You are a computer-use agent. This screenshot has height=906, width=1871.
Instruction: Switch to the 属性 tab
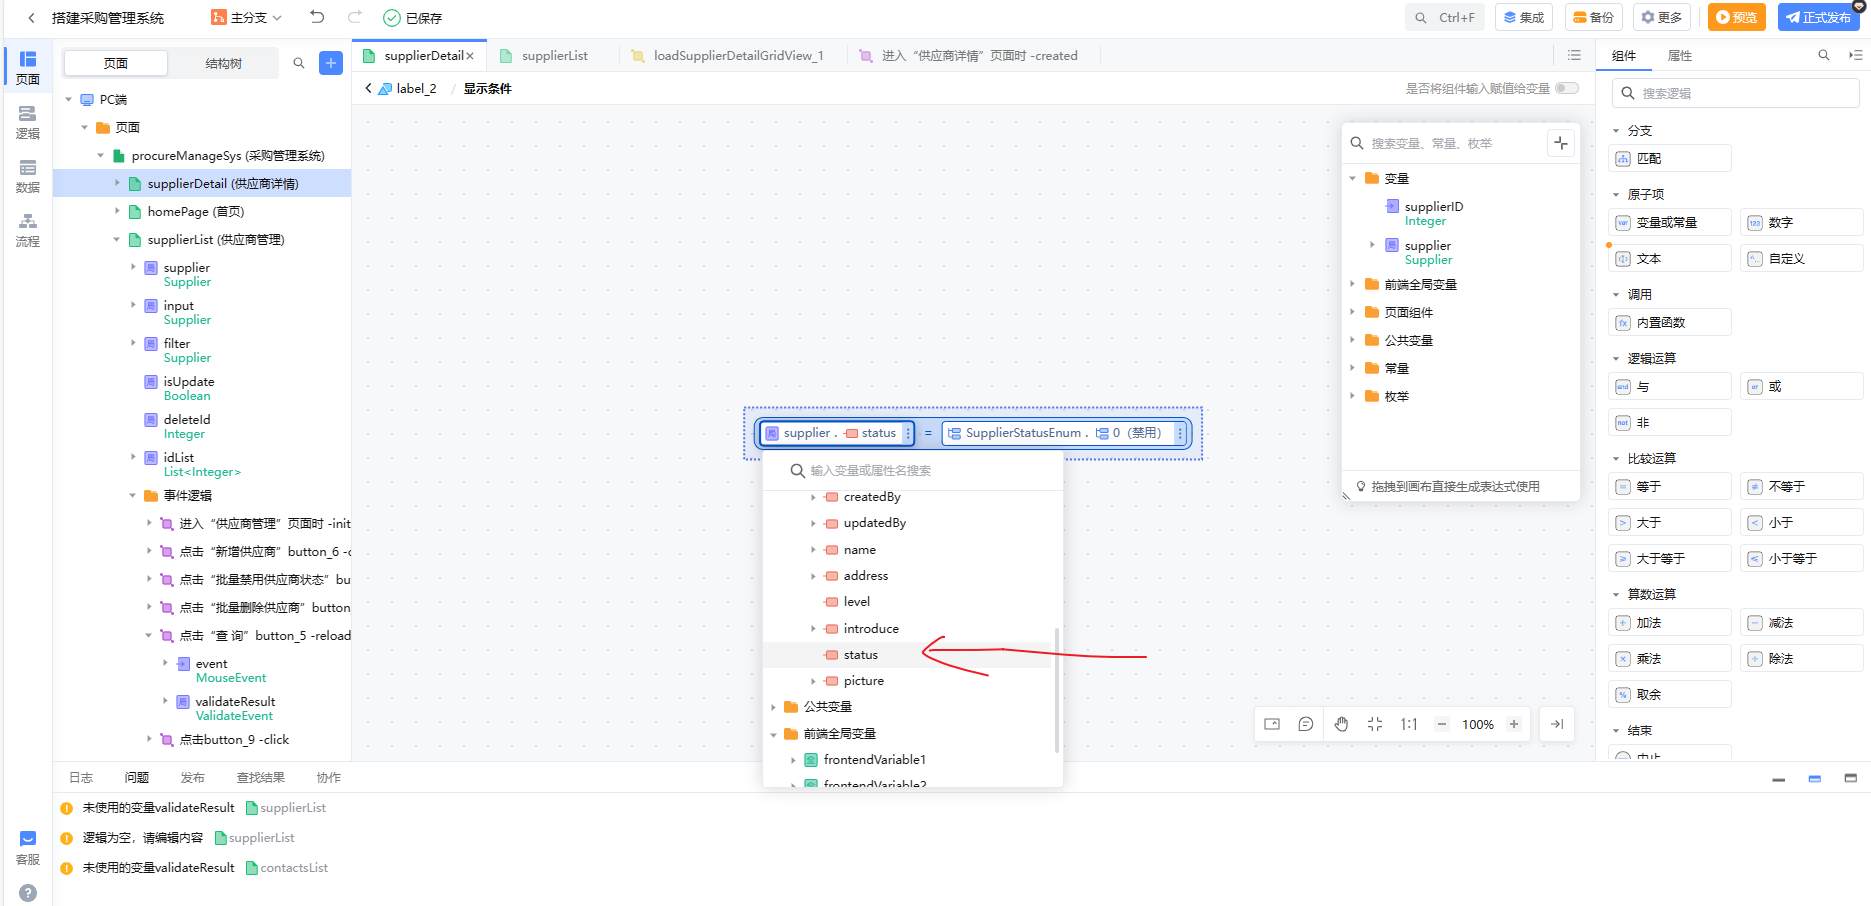[1680, 56]
